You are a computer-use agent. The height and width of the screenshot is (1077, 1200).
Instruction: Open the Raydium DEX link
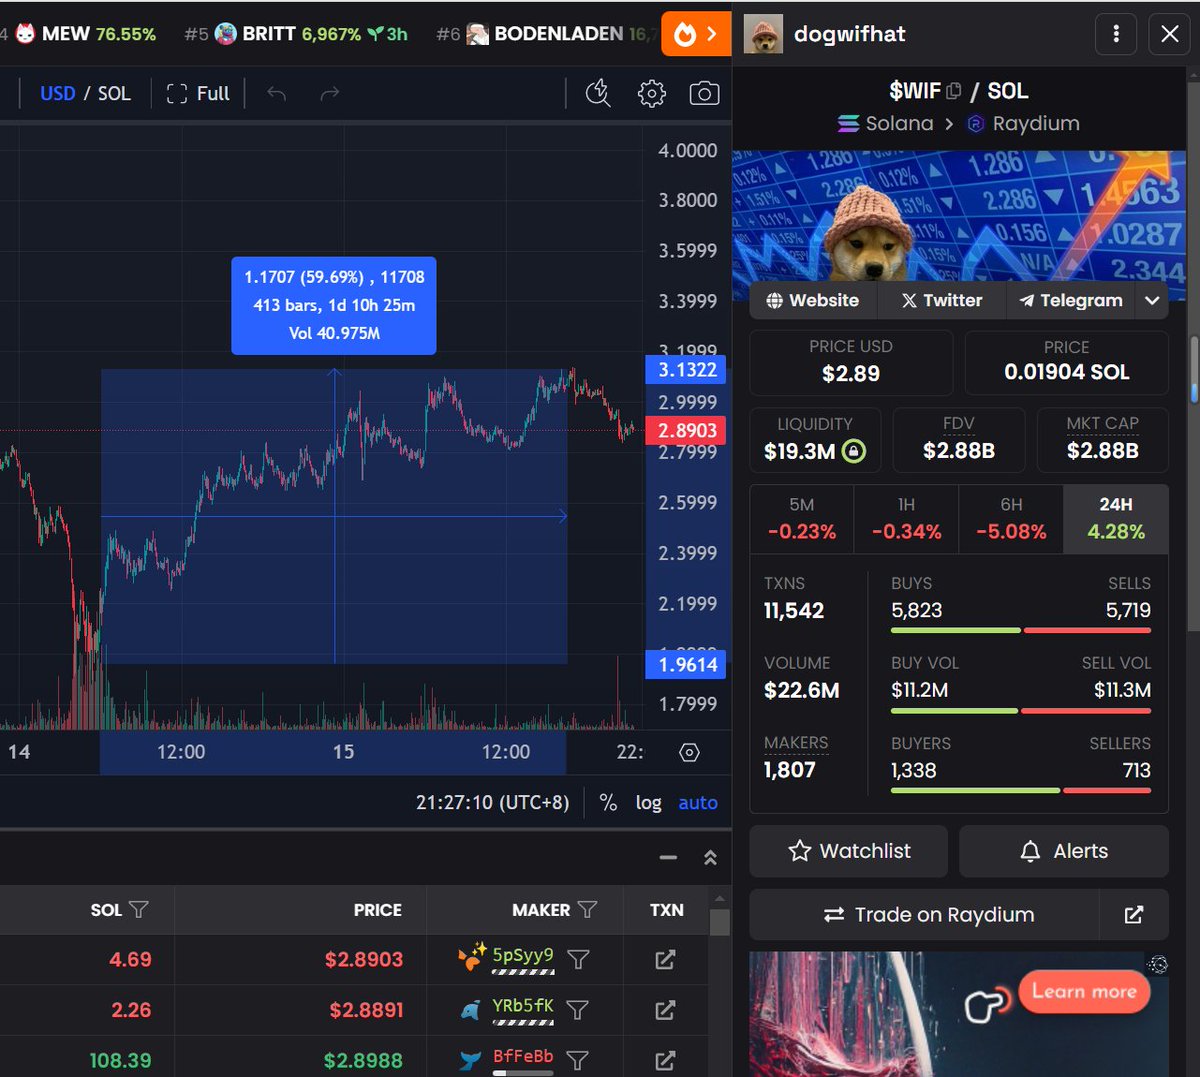coord(1024,124)
